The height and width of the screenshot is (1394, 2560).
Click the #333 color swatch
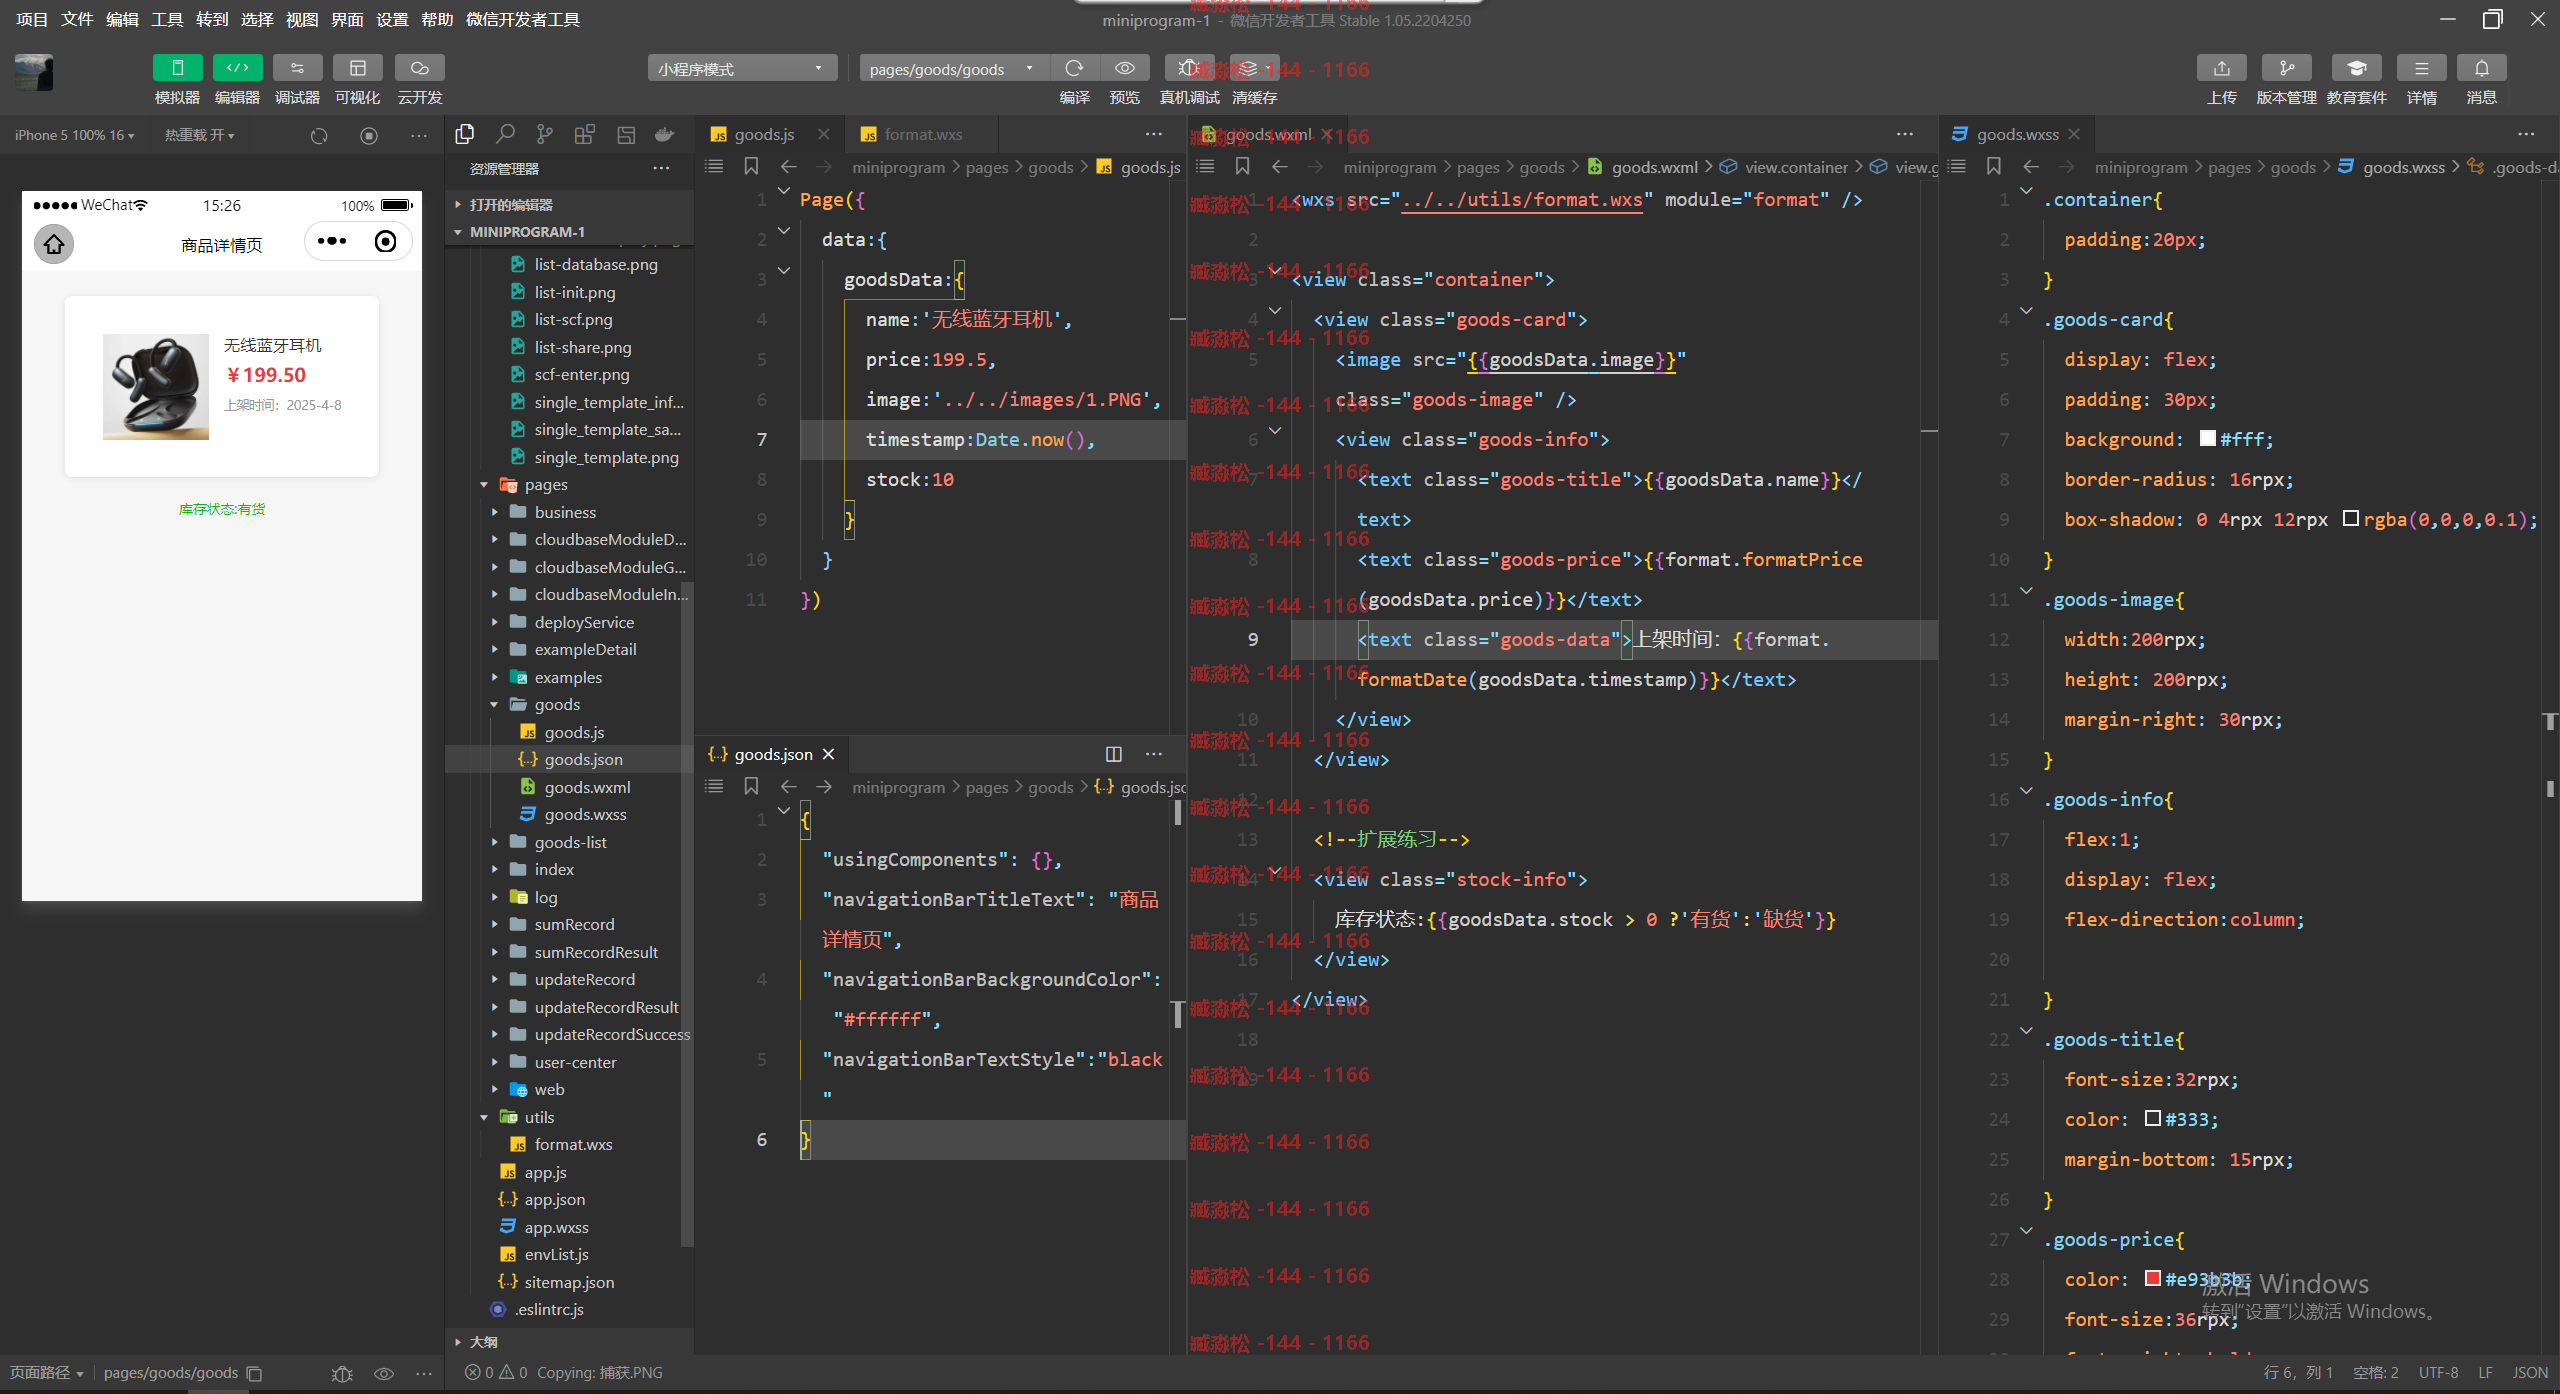coord(2153,1118)
